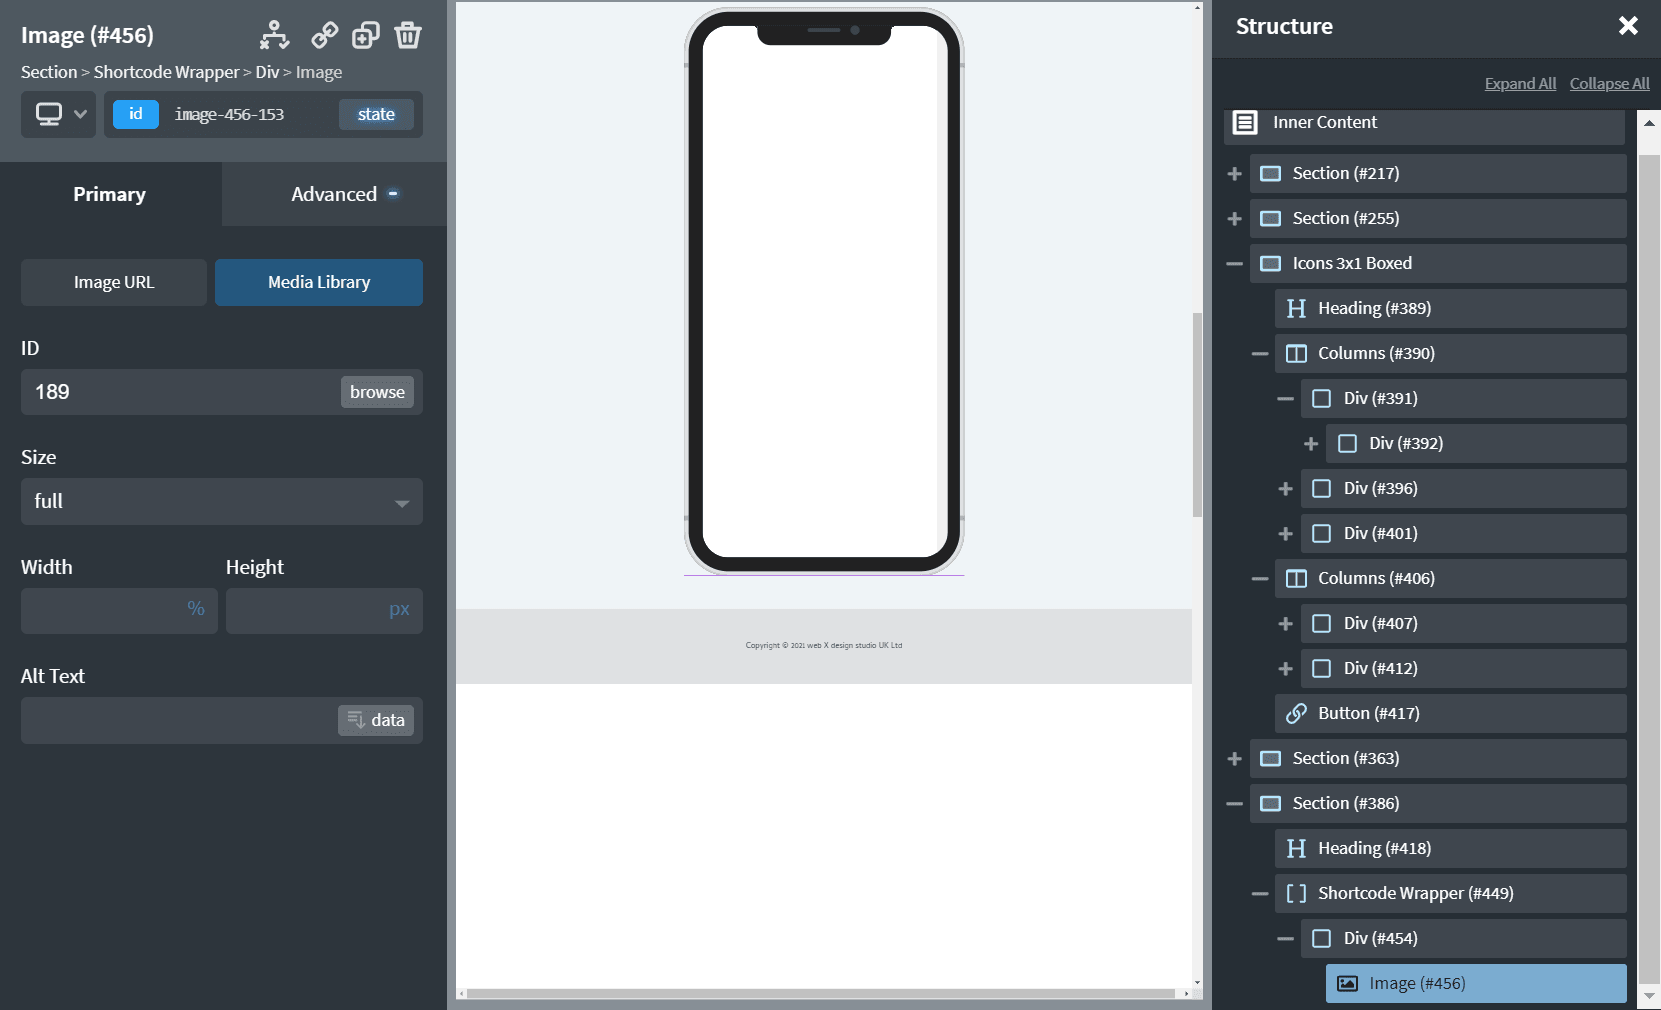Toggle the state selector button
Image resolution: width=1661 pixels, height=1010 pixels.
tap(376, 114)
